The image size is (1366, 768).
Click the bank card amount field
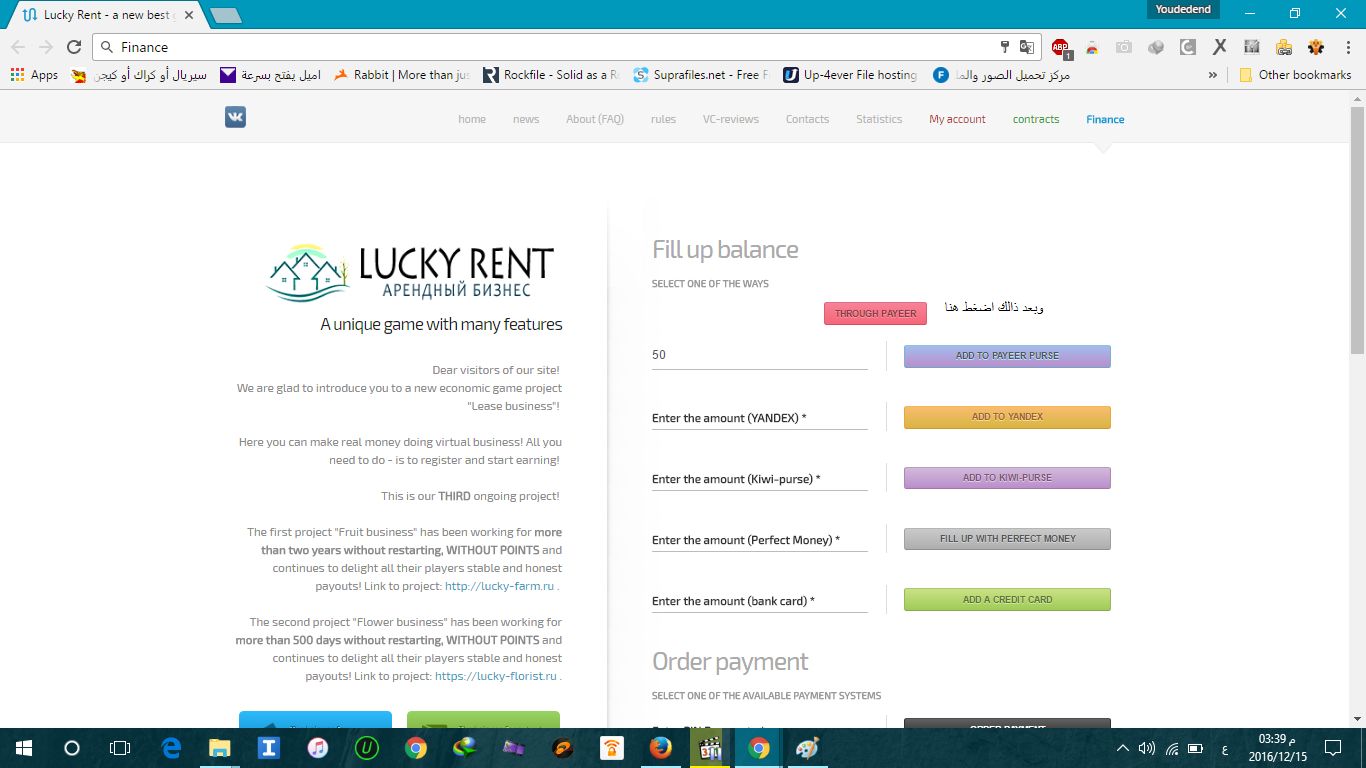pos(760,601)
